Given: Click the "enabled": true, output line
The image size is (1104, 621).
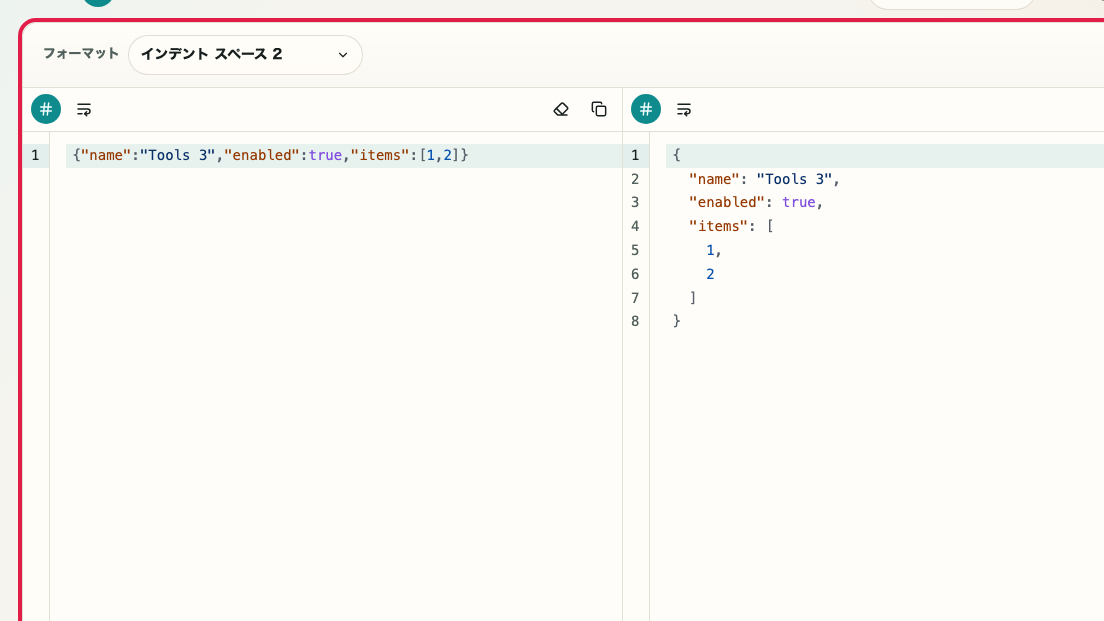Looking at the screenshot, I should [755, 202].
